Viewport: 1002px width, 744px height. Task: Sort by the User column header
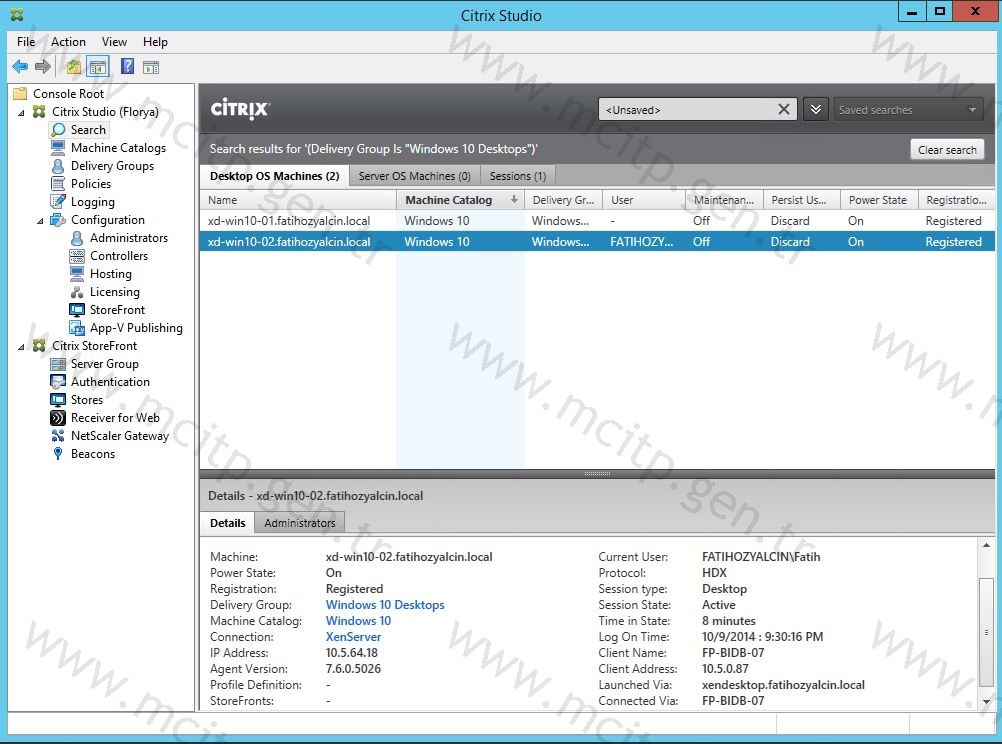coord(644,200)
